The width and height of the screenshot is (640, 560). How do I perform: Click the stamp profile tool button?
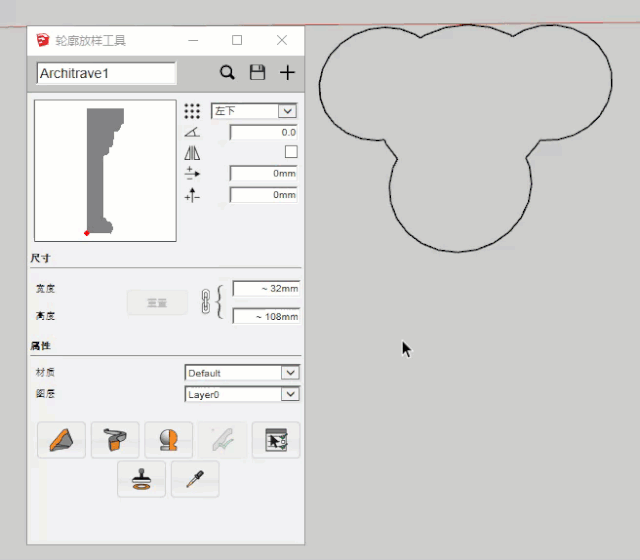tap(141, 479)
